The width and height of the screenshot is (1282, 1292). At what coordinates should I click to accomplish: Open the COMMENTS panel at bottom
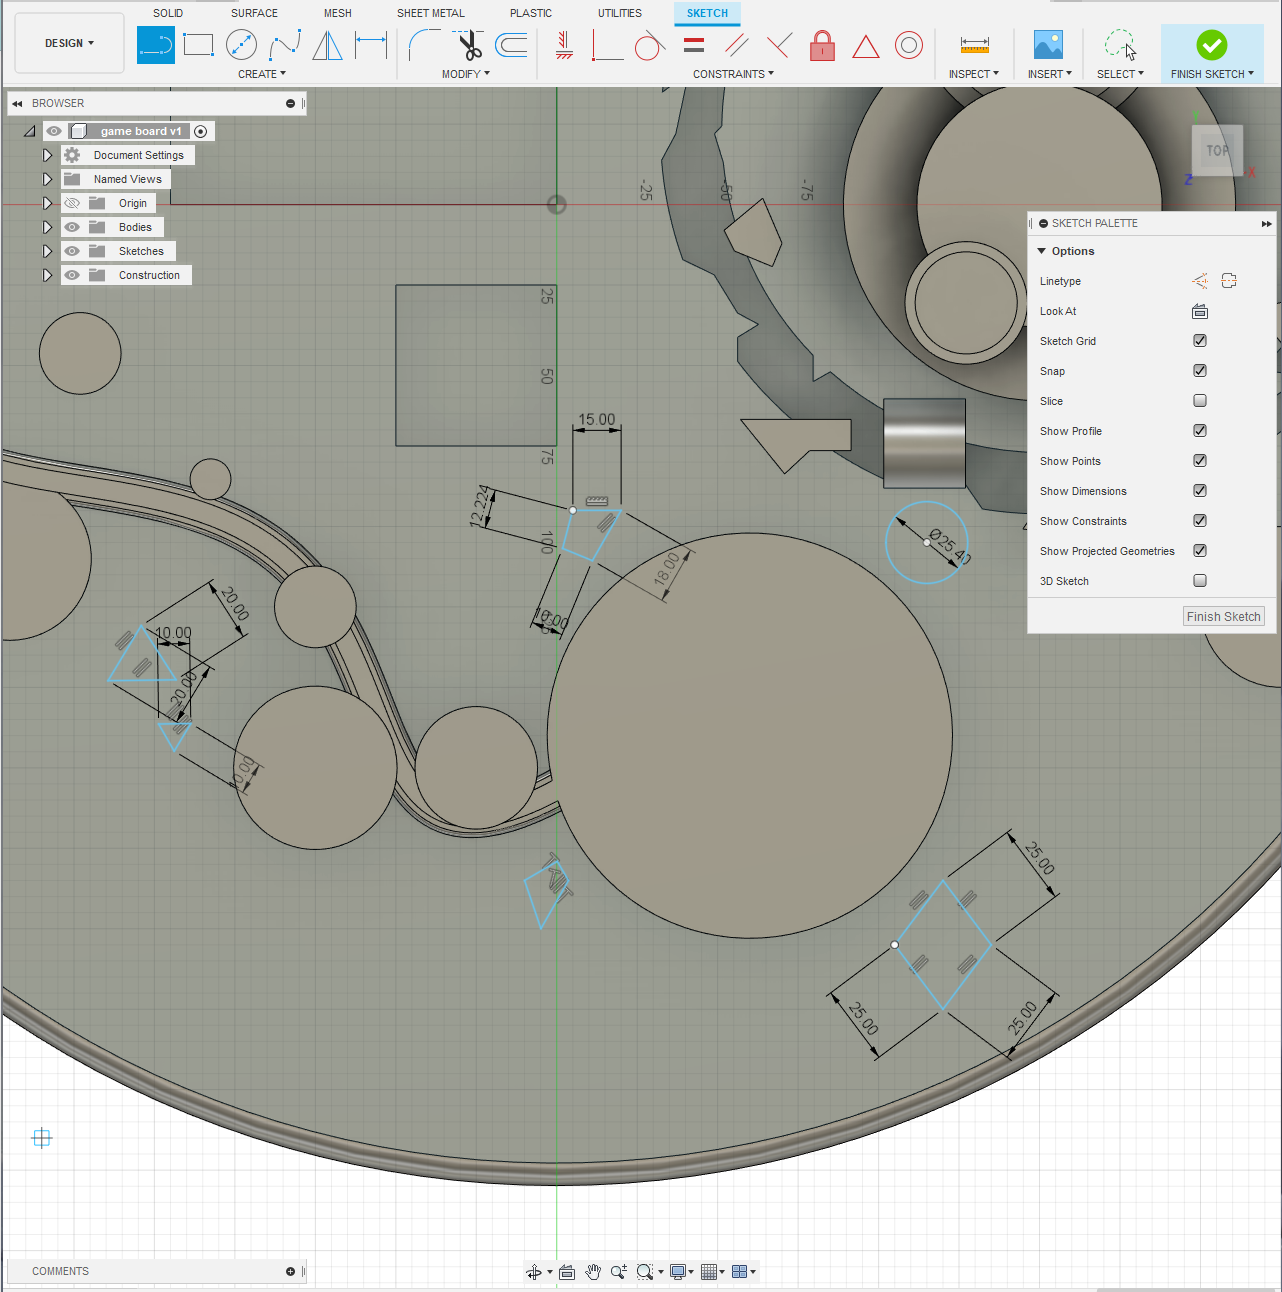point(60,1270)
